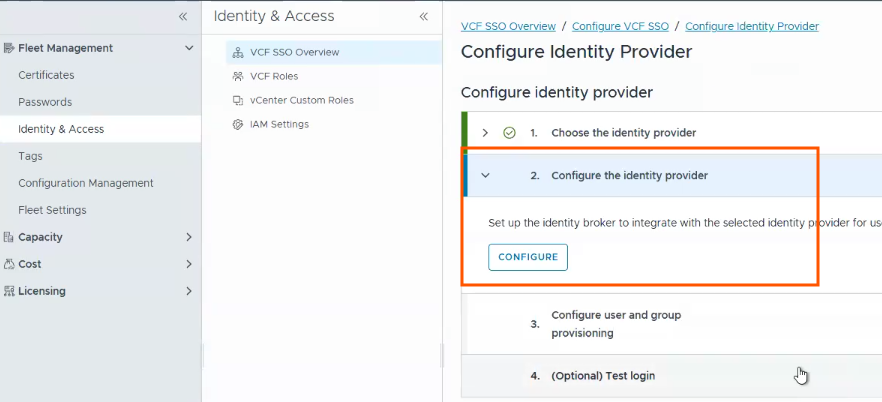Click the Cost label
The width and height of the screenshot is (882, 402).
pos(29,264)
